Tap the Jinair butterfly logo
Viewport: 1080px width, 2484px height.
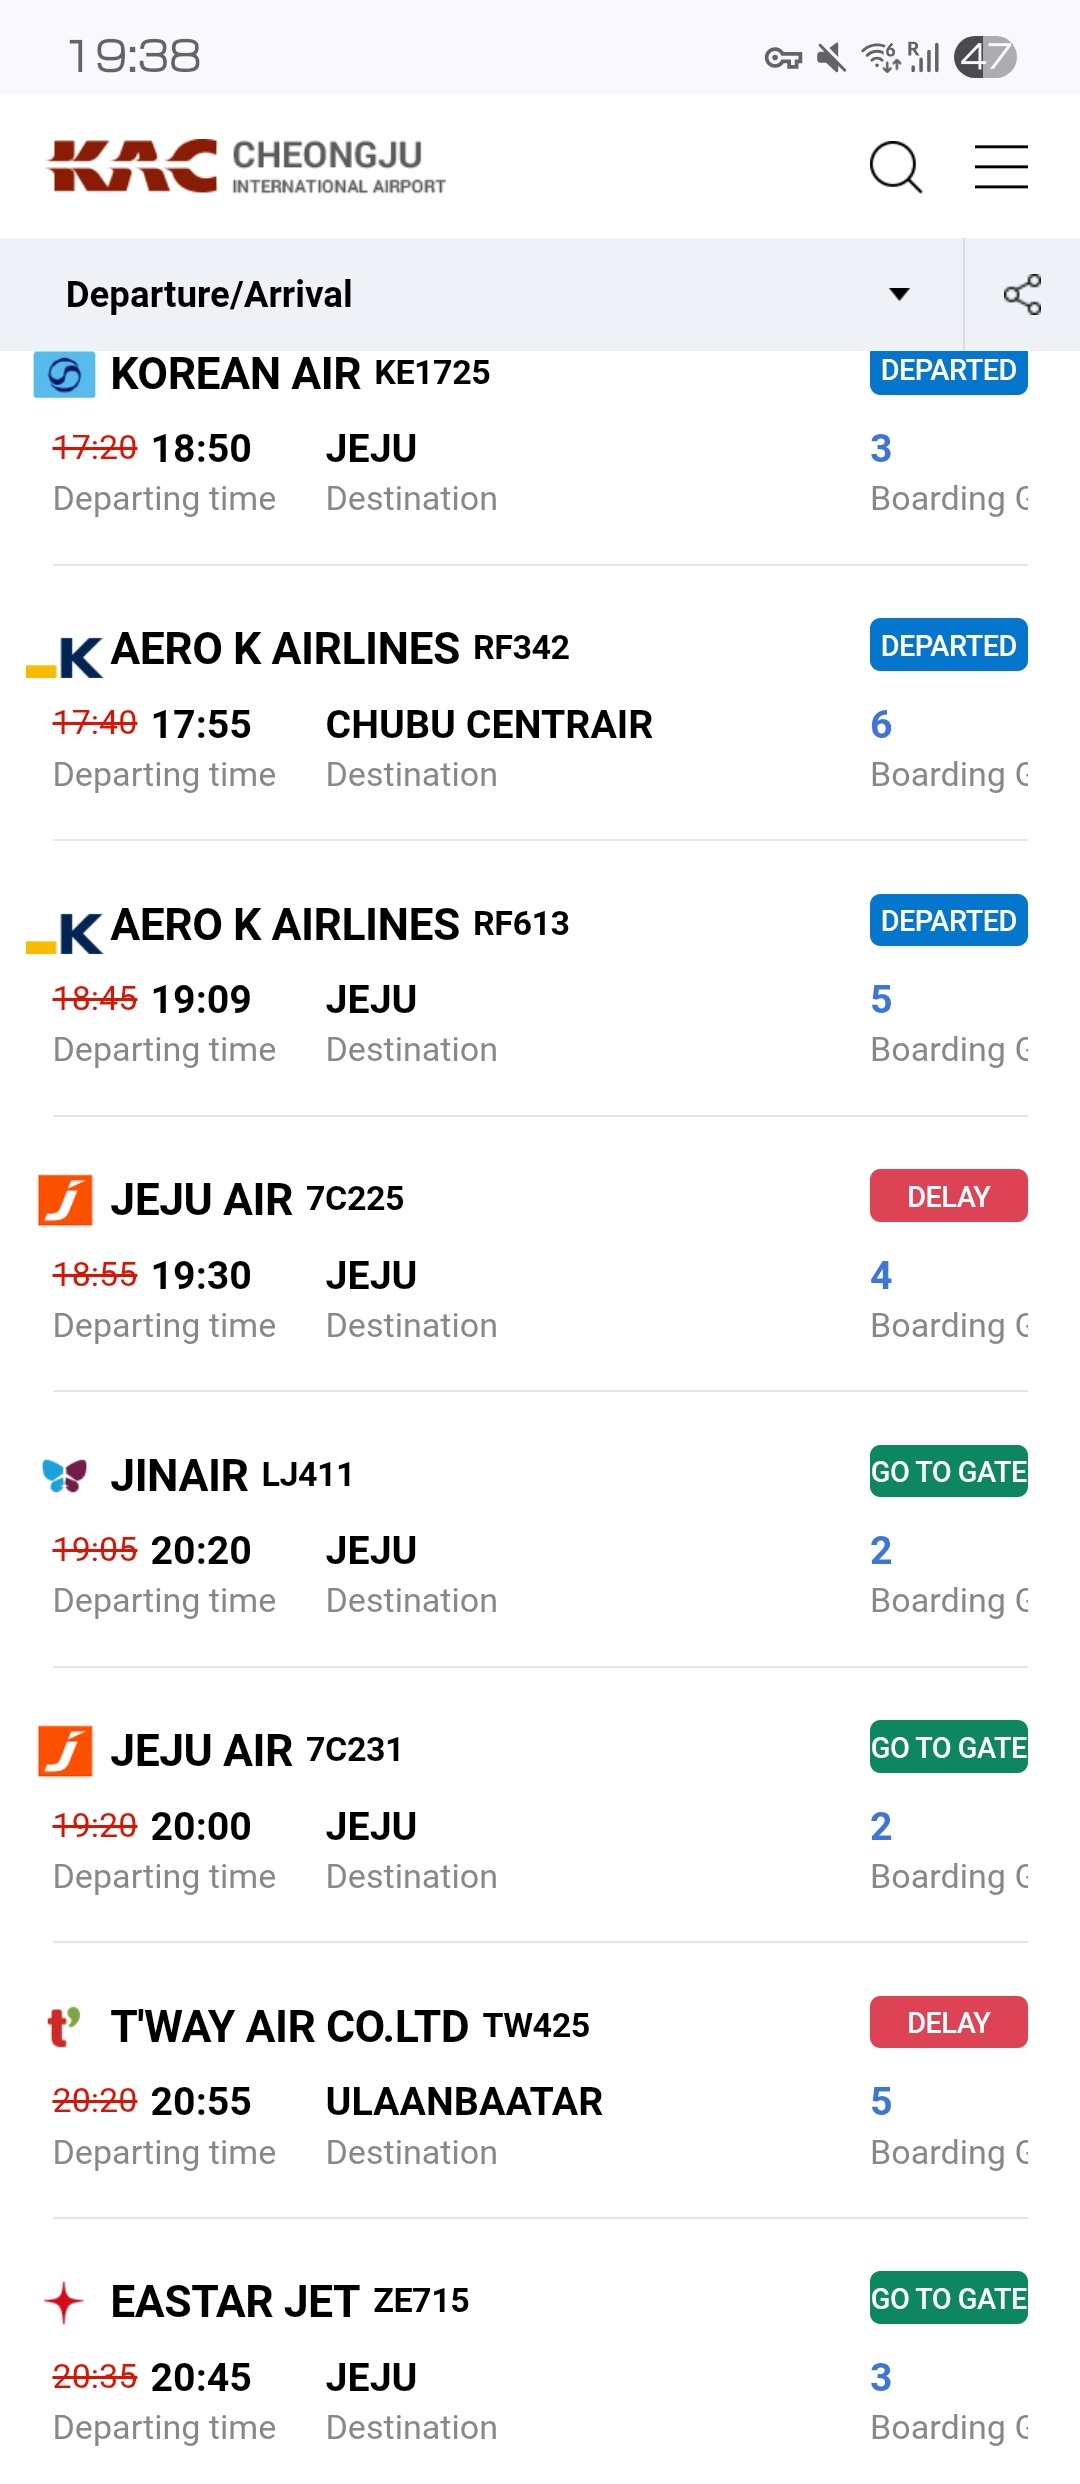(x=65, y=1475)
